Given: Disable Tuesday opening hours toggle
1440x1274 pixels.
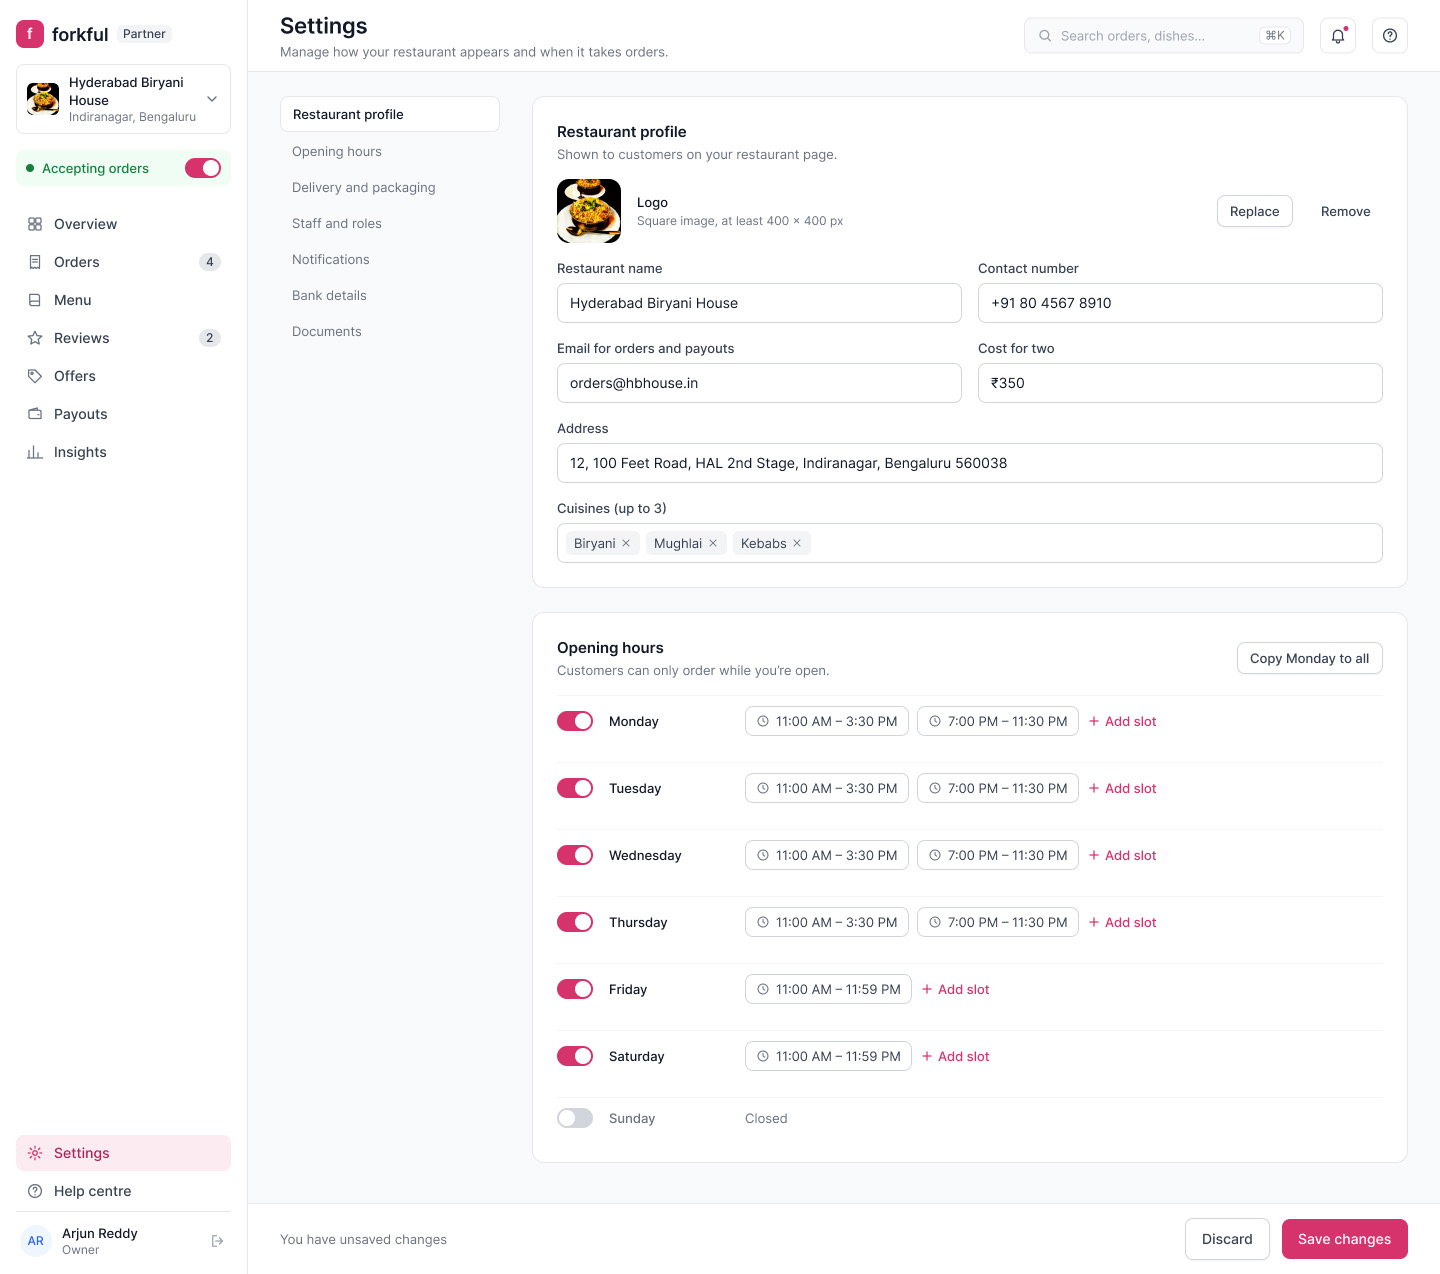Looking at the screenshot, I should click(x=575, y=788).
